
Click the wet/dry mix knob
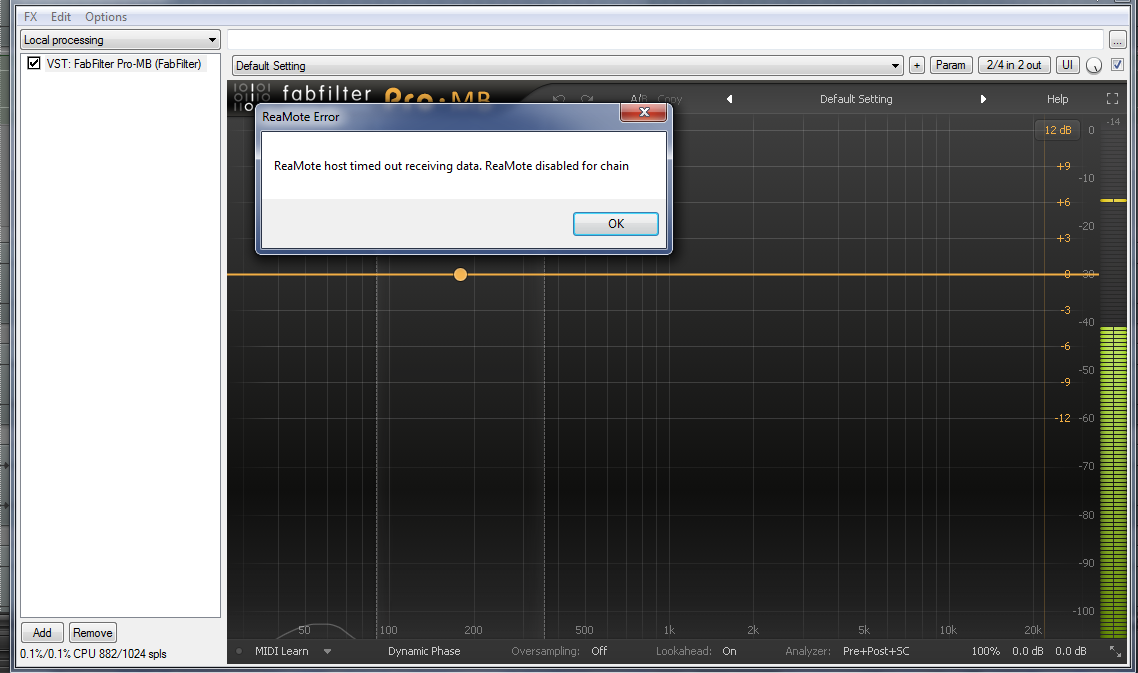click(x=1094, y=65)
